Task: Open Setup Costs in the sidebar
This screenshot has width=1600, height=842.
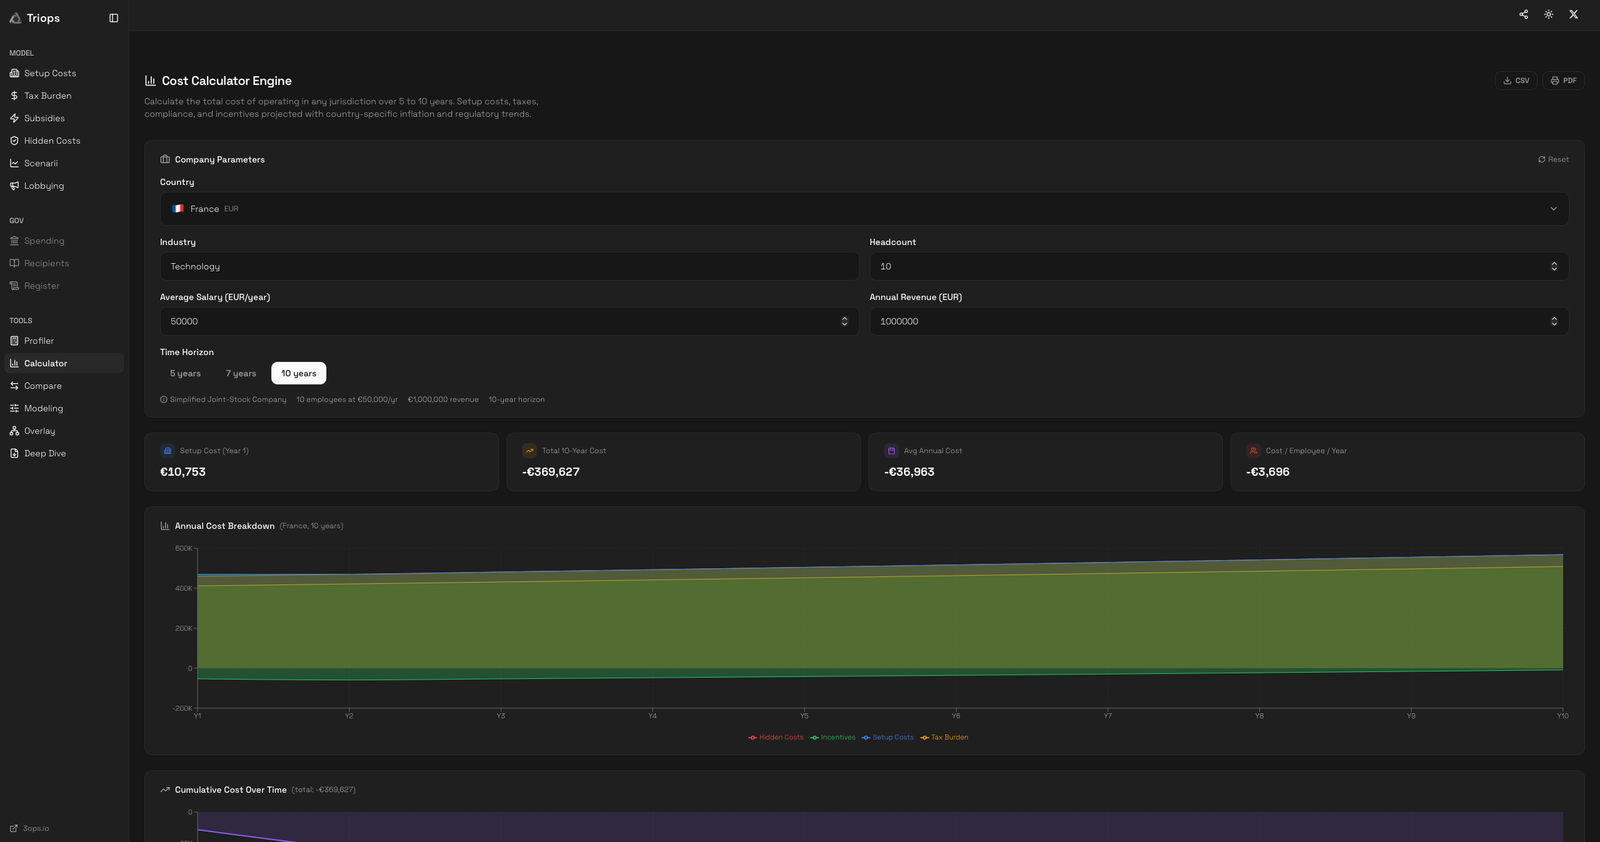Action: [x=50, y=74]
